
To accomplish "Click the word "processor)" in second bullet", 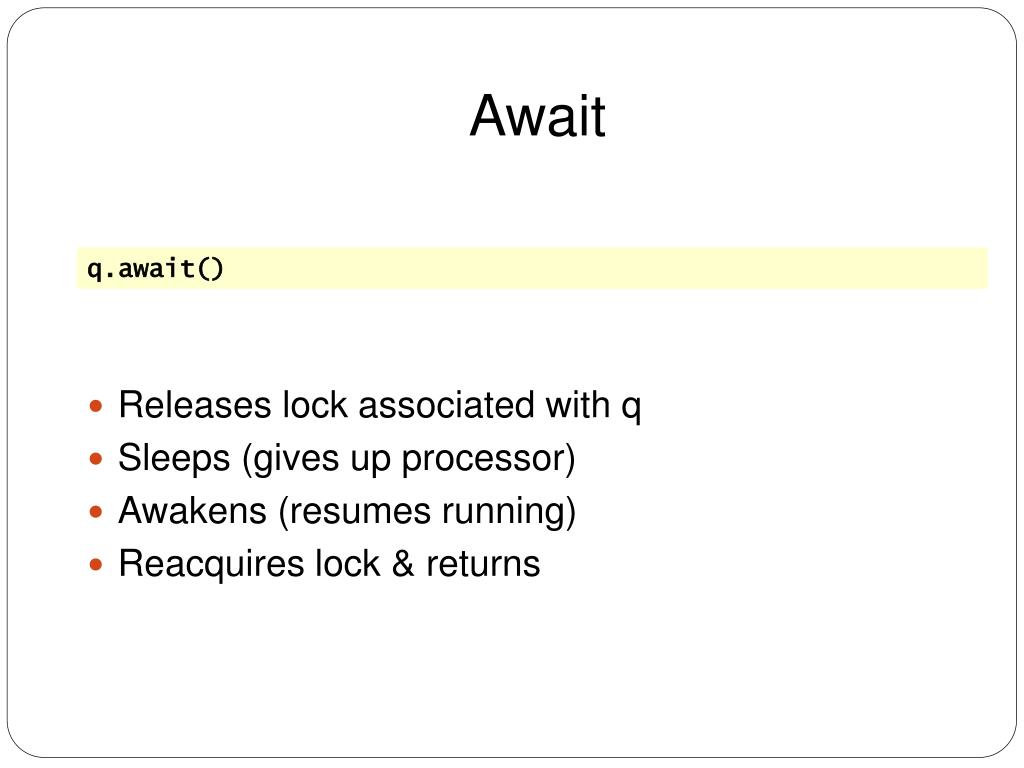I will [488, 459].
